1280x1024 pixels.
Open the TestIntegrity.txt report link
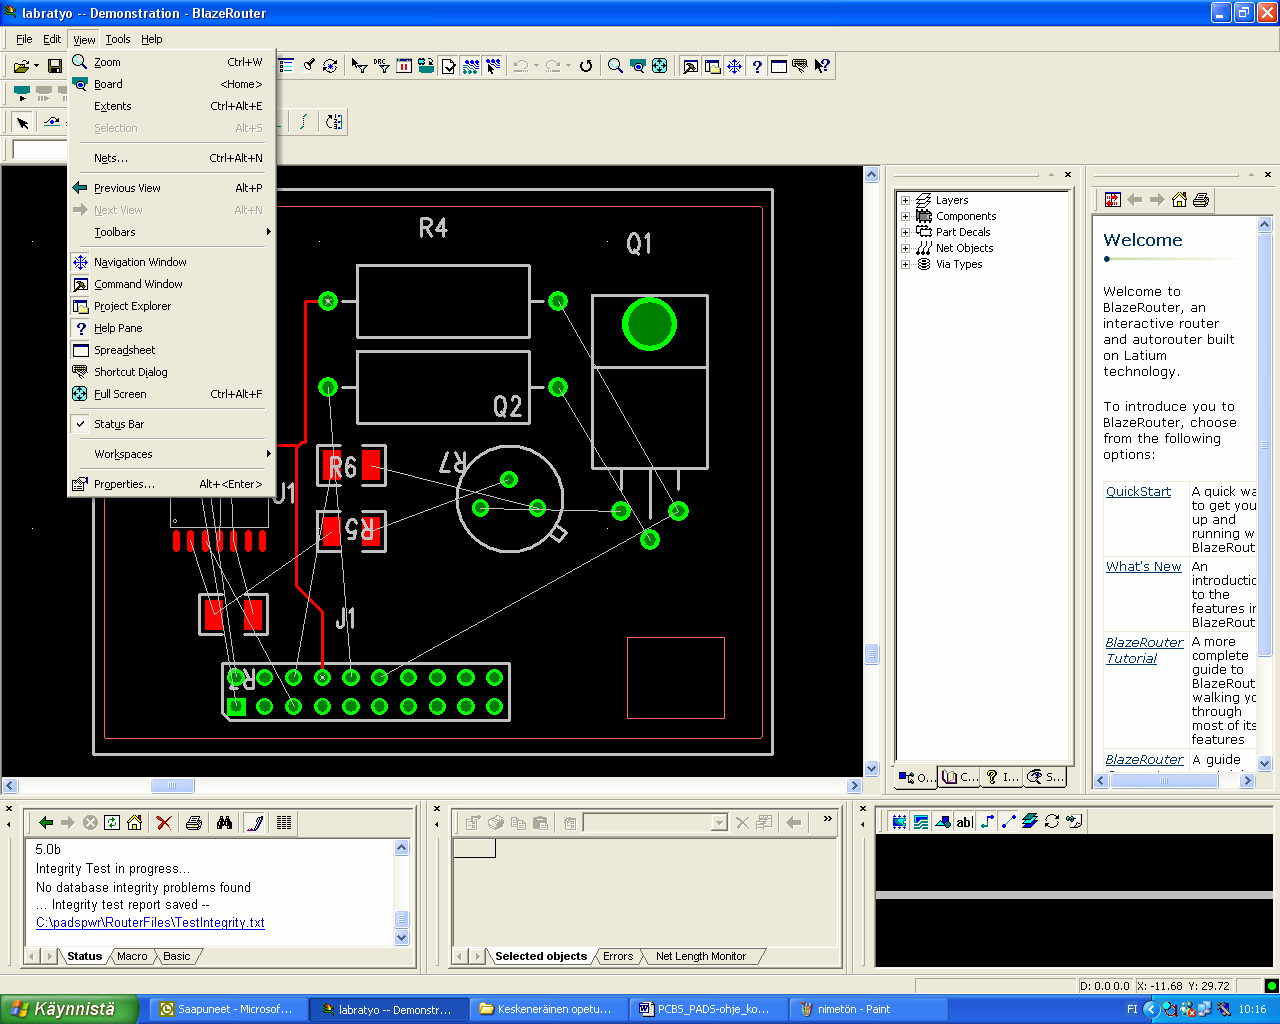(150, 922)
